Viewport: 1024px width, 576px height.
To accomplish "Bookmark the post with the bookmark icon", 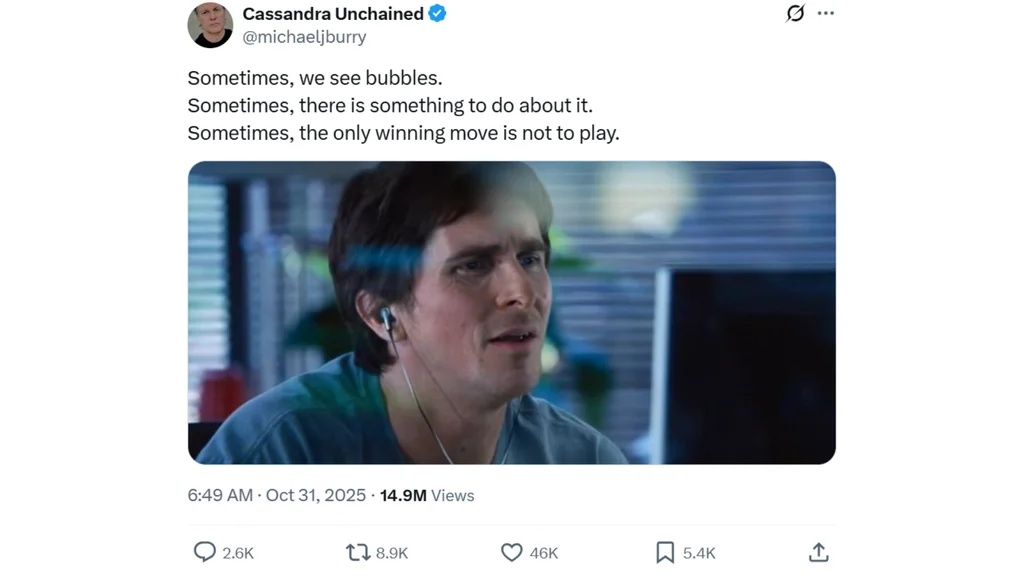I will pyautogui.click(x=665, y=552).
